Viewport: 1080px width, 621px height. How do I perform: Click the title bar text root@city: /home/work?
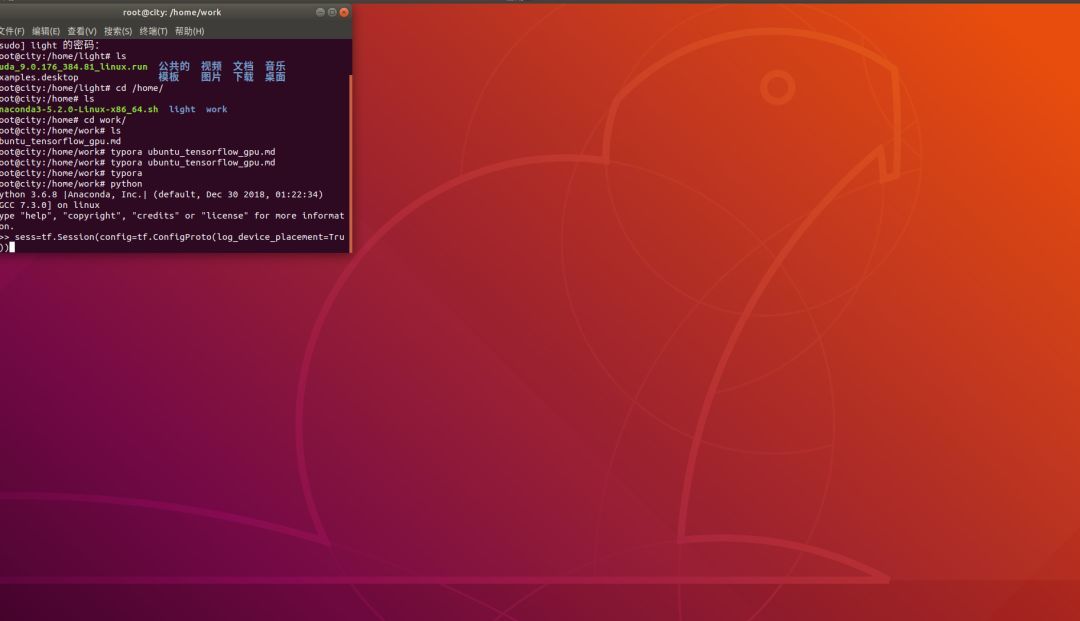pyautogui.click(x=172, y=12)
